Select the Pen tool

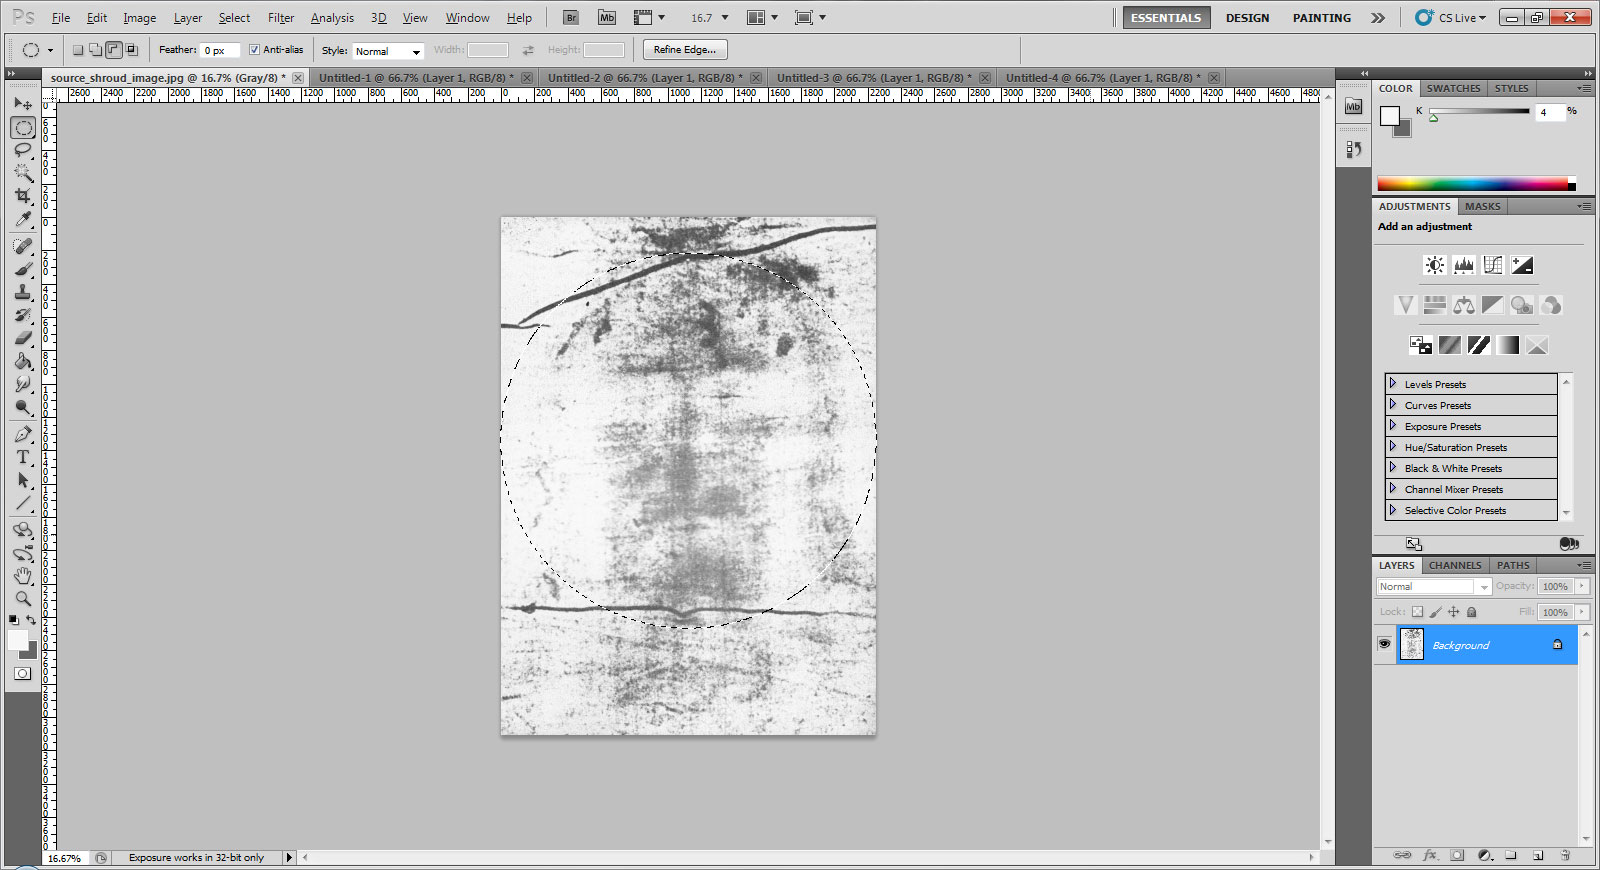pyautogui.click(x=23, y=434)
